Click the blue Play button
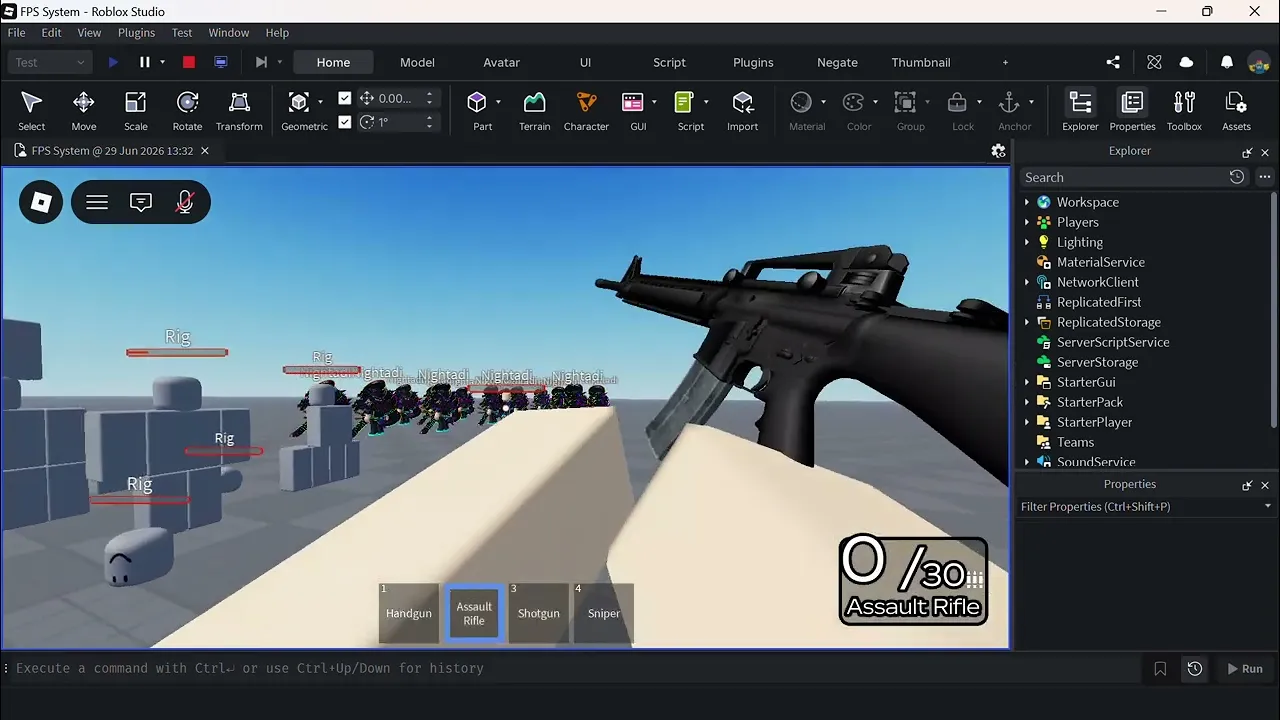Image resolution: width=1280 pixels, height=720 pixels. (x=113, y=62)
